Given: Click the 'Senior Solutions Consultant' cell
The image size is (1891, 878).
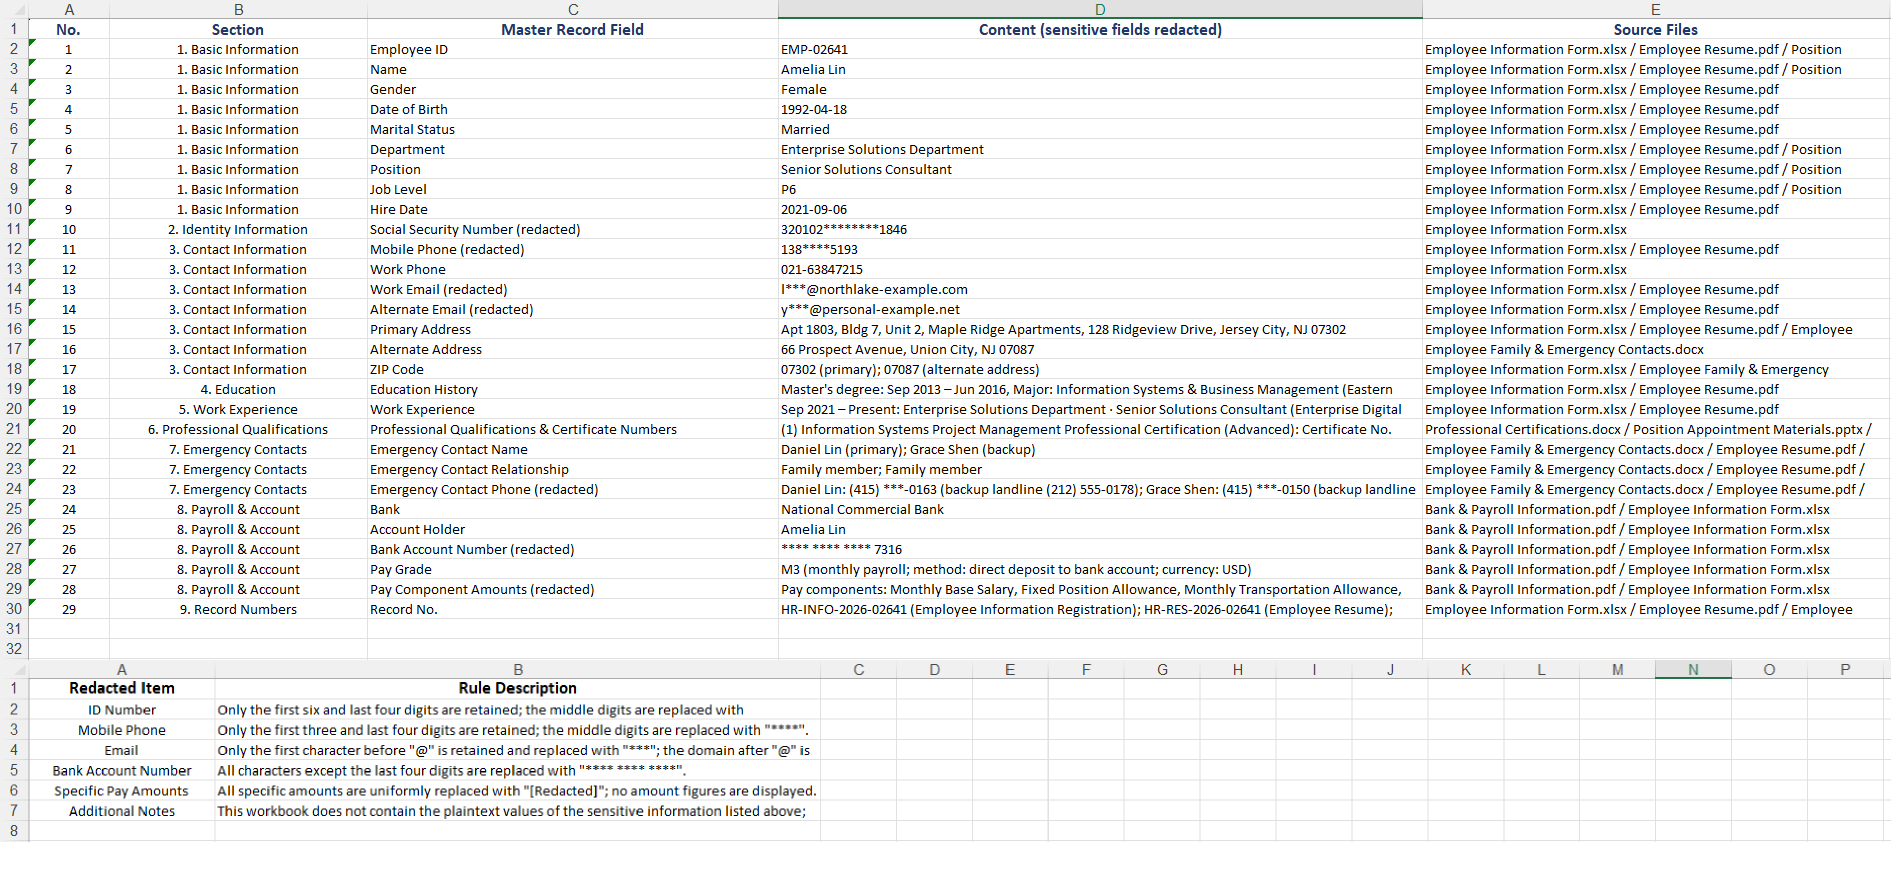Looking at the screenshot, I should (1100, 169).
